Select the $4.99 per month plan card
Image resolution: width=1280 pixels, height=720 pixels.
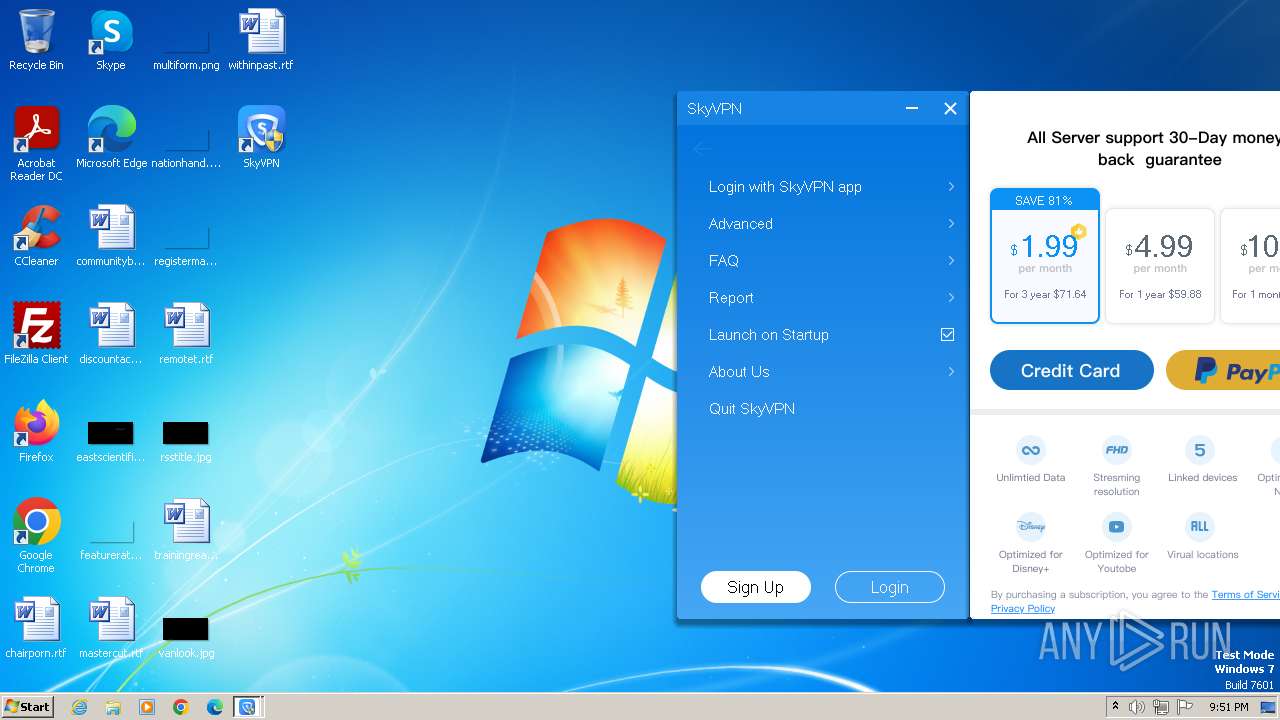(1160, 265)
